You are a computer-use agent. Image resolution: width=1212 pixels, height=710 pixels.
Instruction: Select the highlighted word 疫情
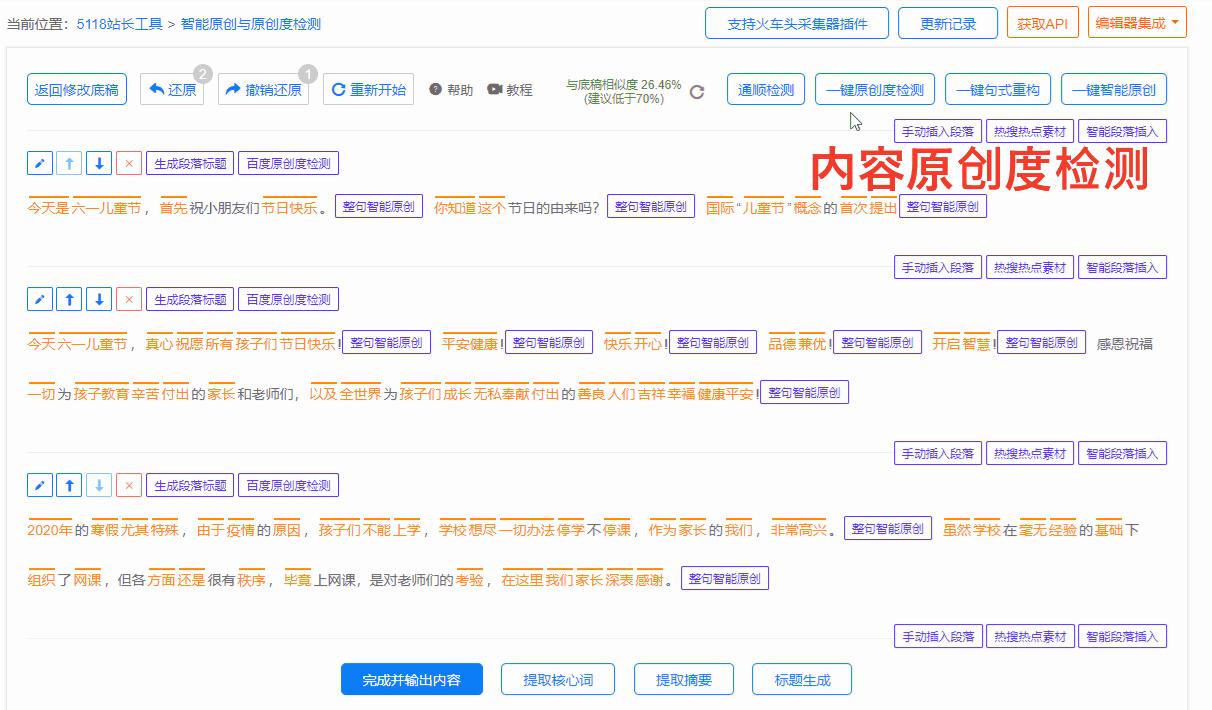point(241,530)
